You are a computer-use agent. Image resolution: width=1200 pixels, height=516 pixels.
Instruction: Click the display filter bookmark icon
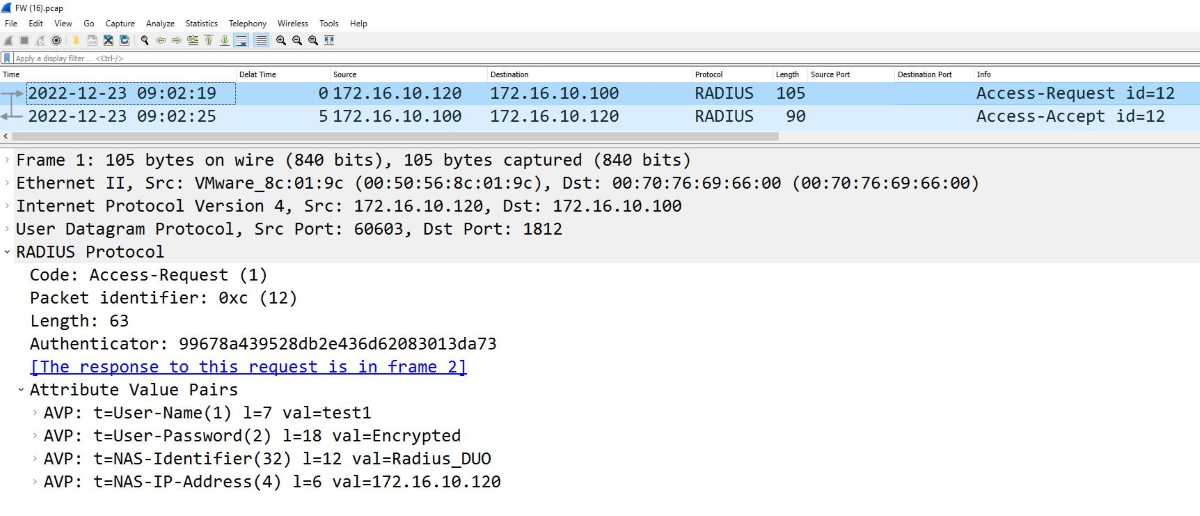coord(8,58)
